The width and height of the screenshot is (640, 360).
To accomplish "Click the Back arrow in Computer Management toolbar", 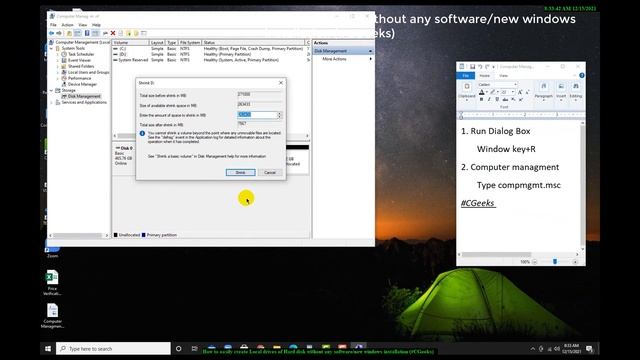I will click(x=51, y=33).
